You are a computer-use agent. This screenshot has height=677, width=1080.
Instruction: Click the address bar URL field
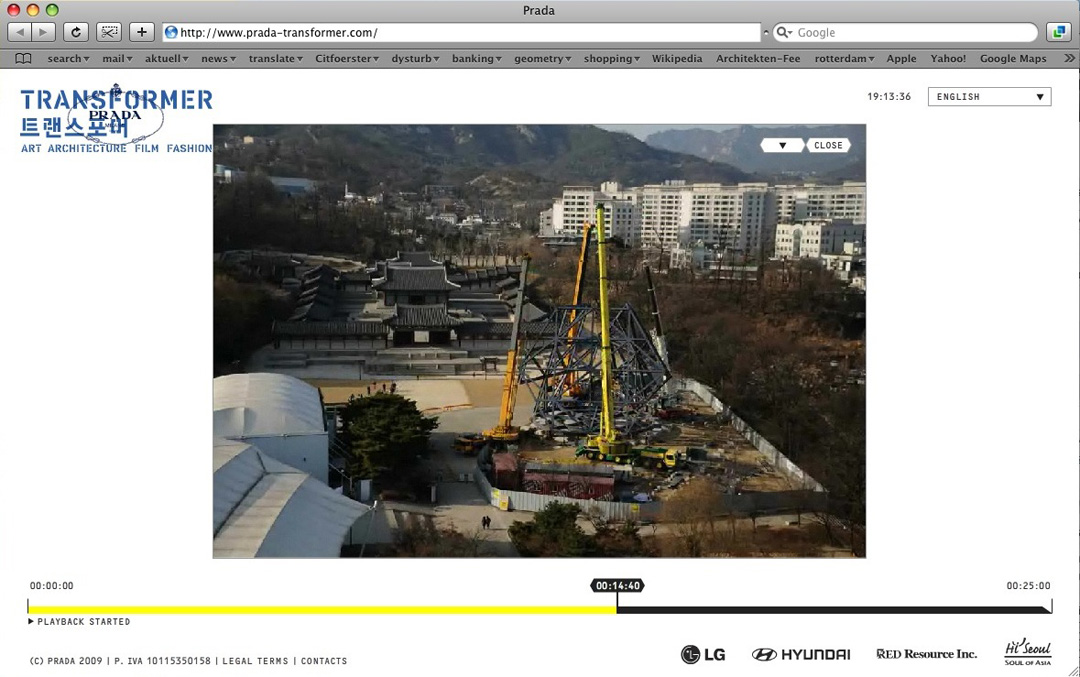[x=463, y=32]
